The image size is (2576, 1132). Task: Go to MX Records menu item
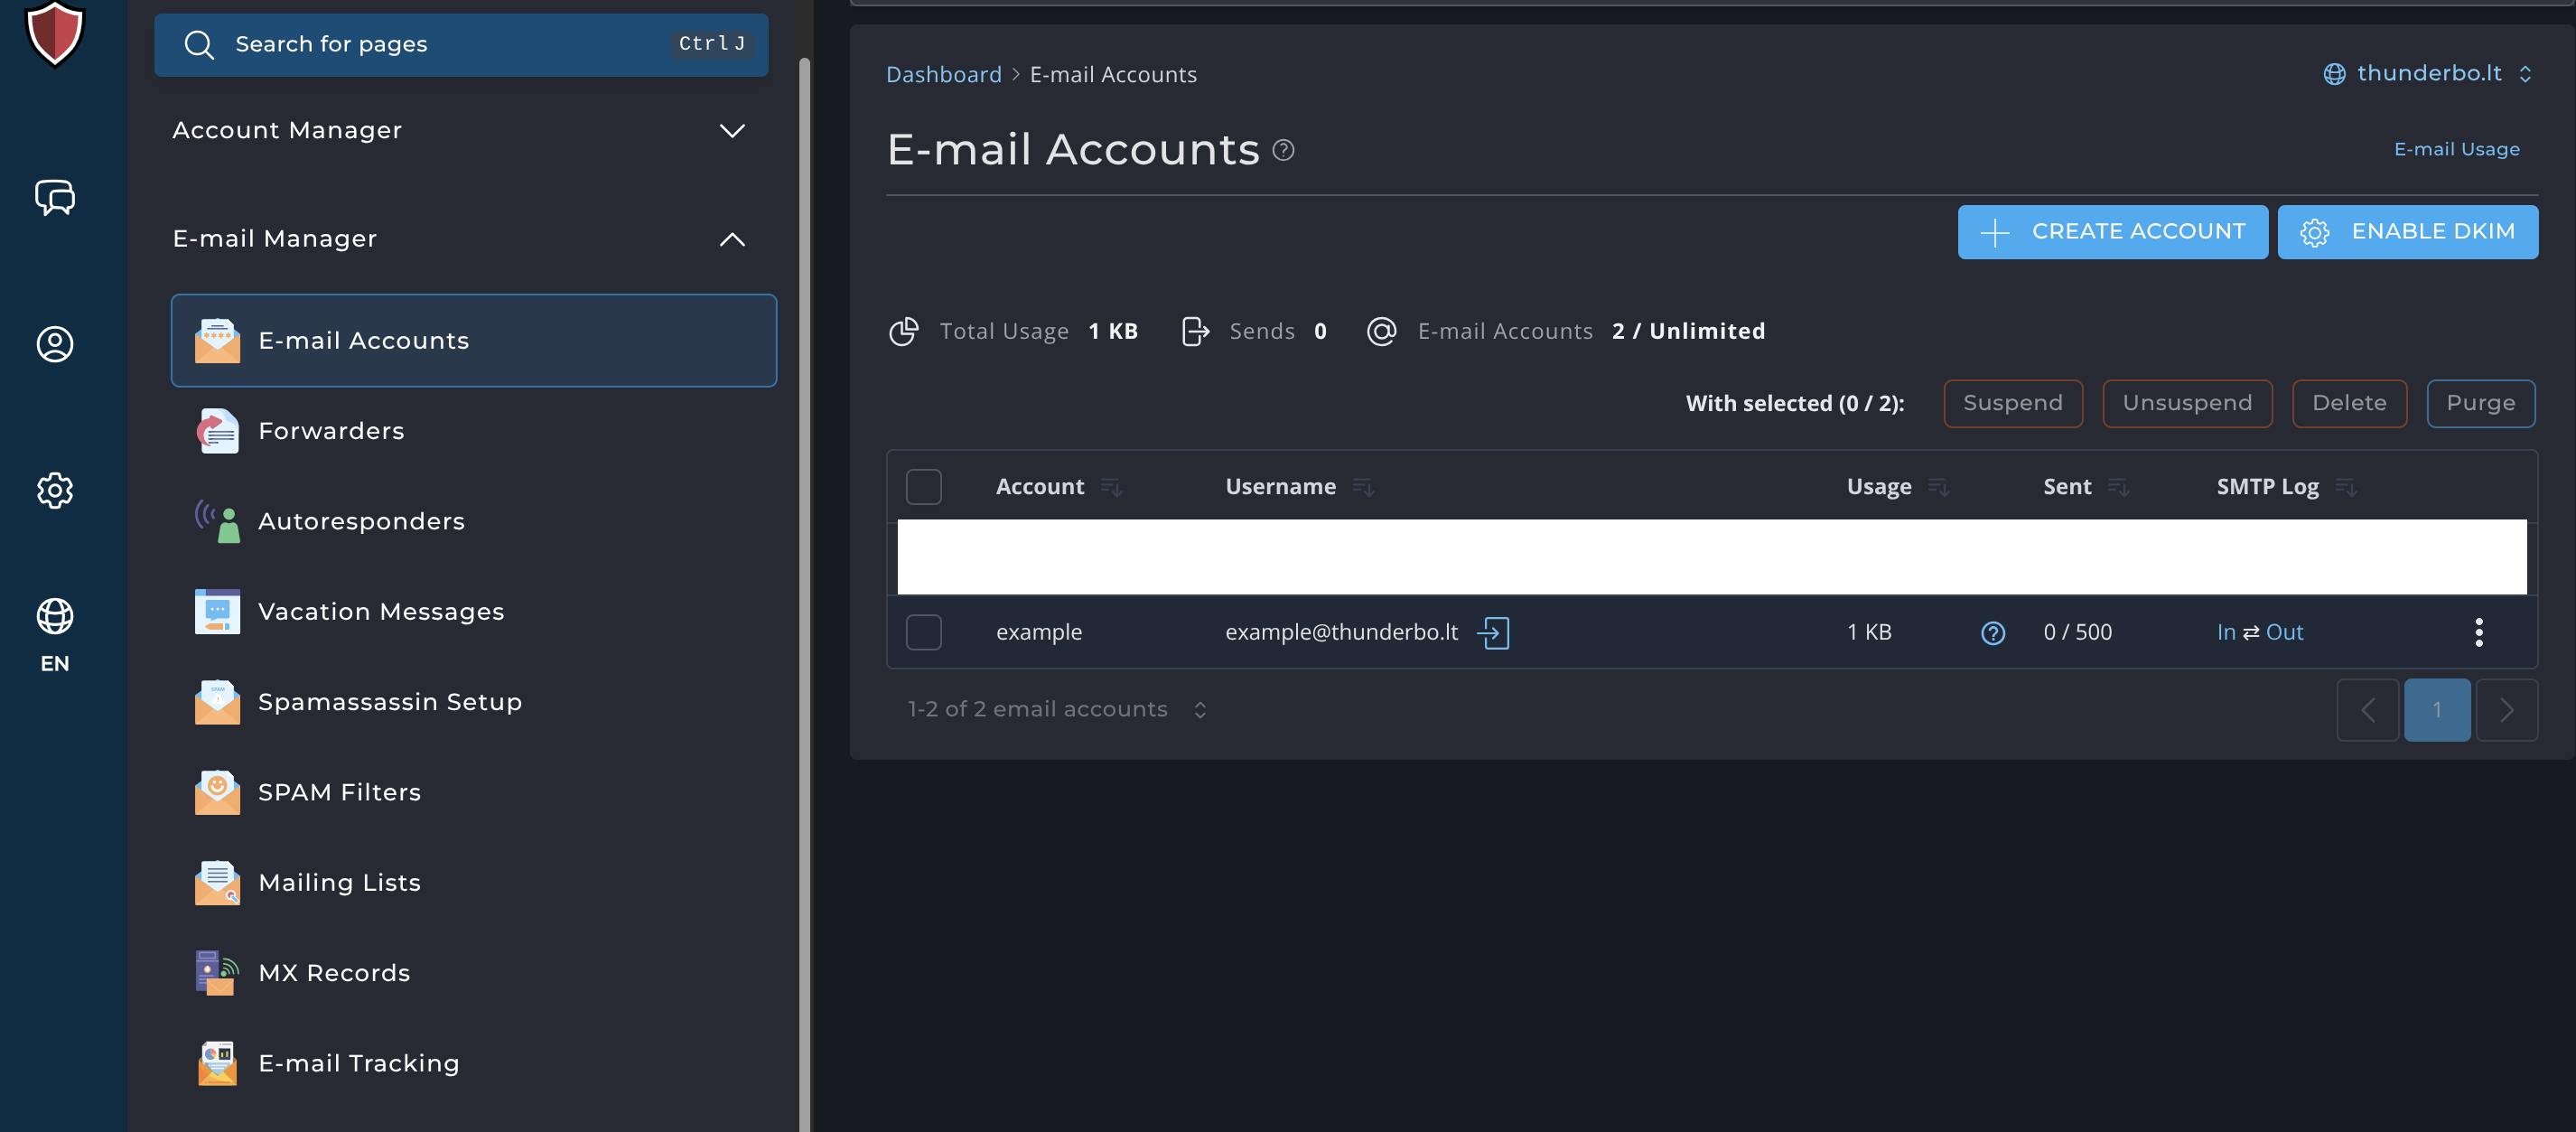pos(334,973)
